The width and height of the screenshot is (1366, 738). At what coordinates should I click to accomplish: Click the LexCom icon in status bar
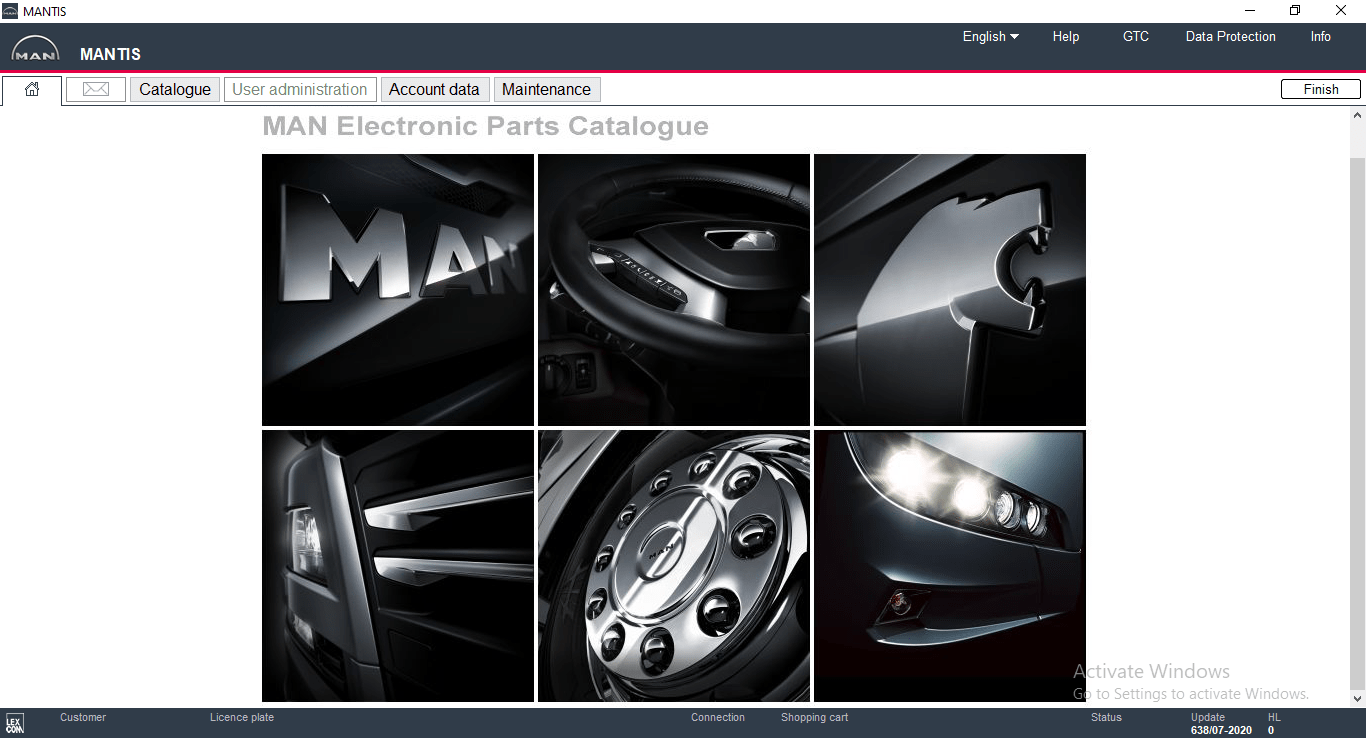[x=15, y=723]
